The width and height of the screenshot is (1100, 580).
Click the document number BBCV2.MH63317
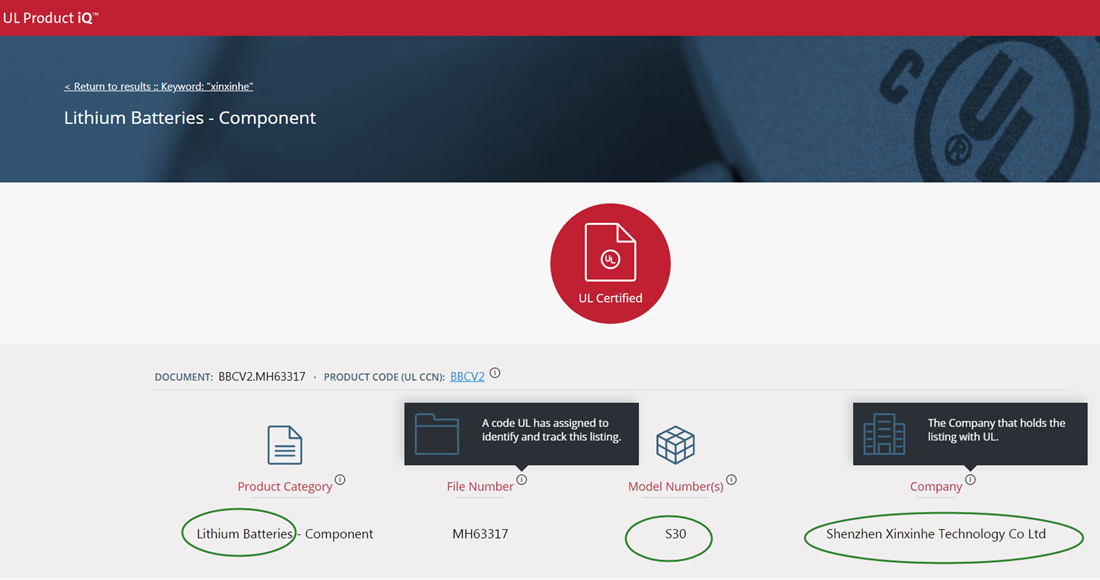(262, 377)
